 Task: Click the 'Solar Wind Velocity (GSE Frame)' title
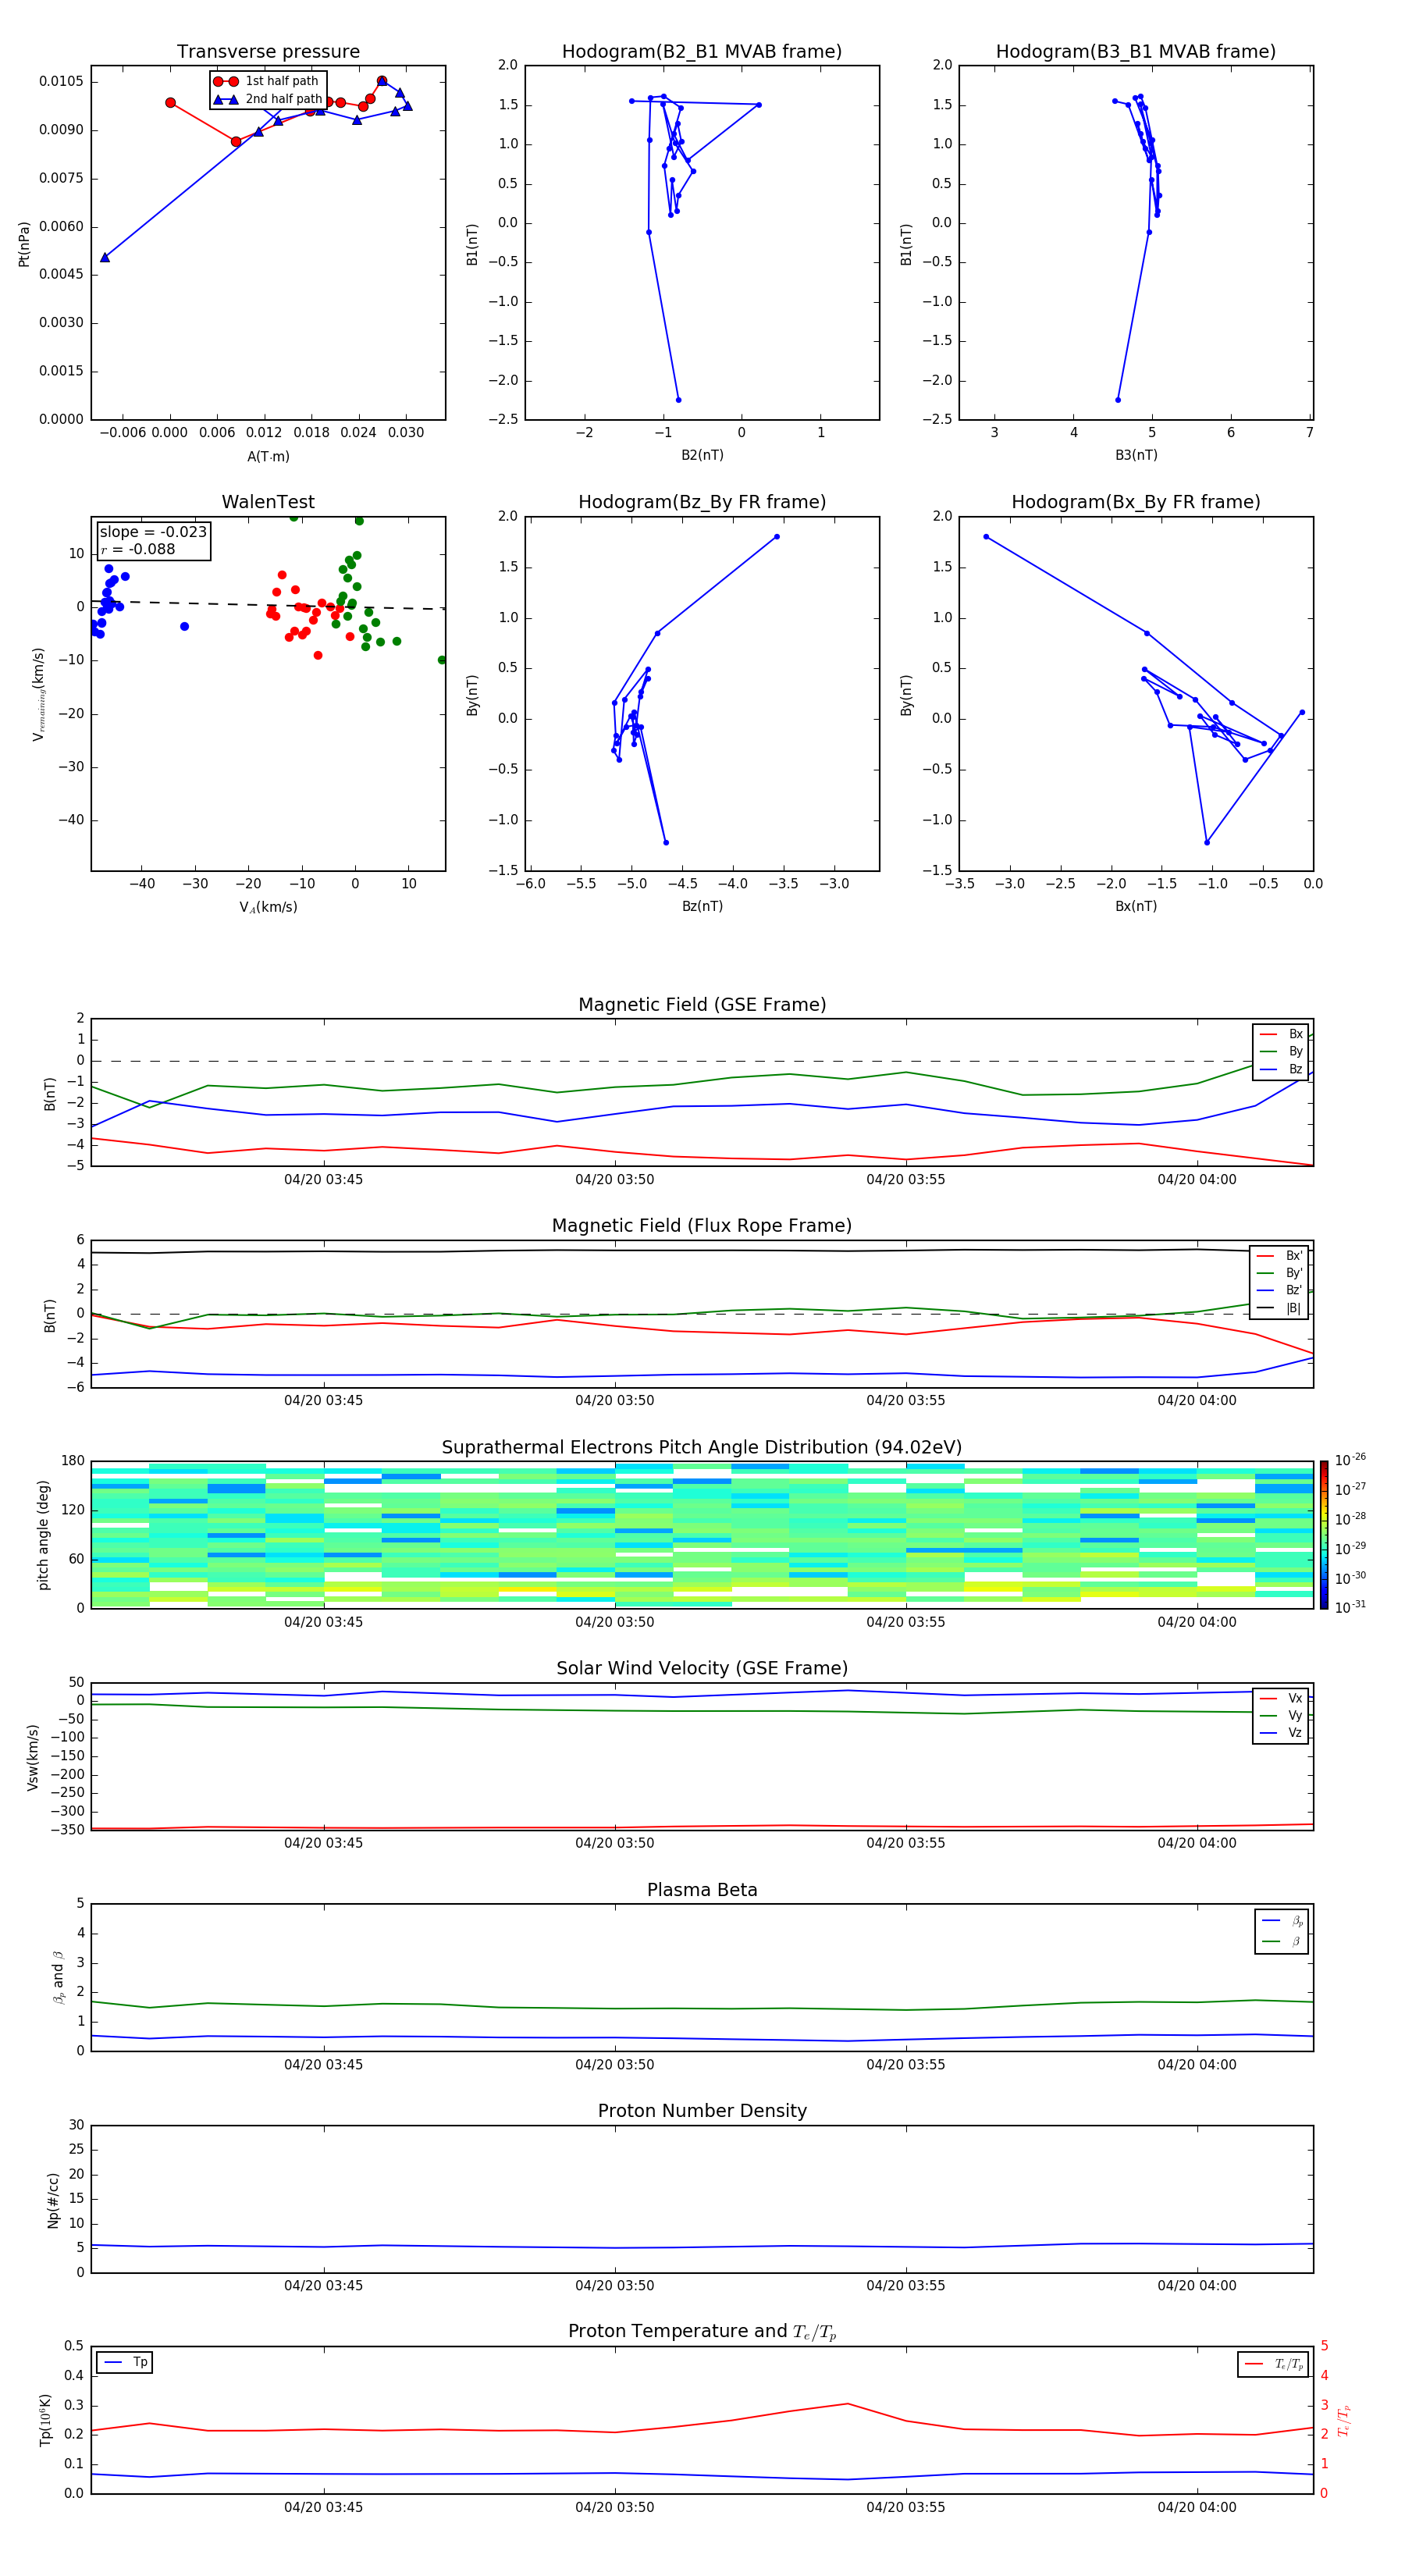(x=702, y=1668)
